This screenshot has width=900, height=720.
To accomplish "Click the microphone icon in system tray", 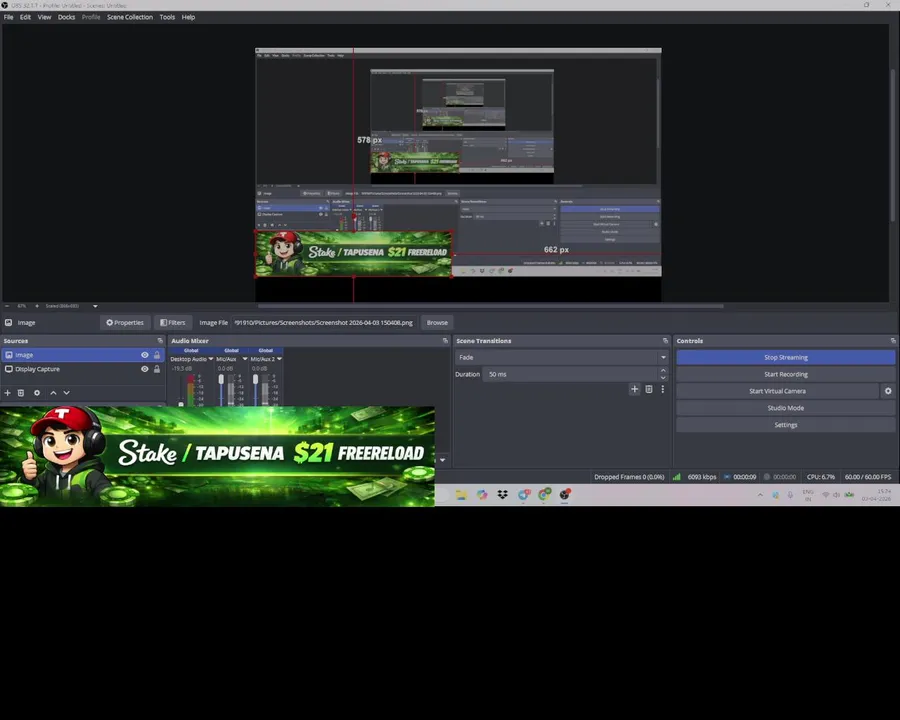I will 790,495.
